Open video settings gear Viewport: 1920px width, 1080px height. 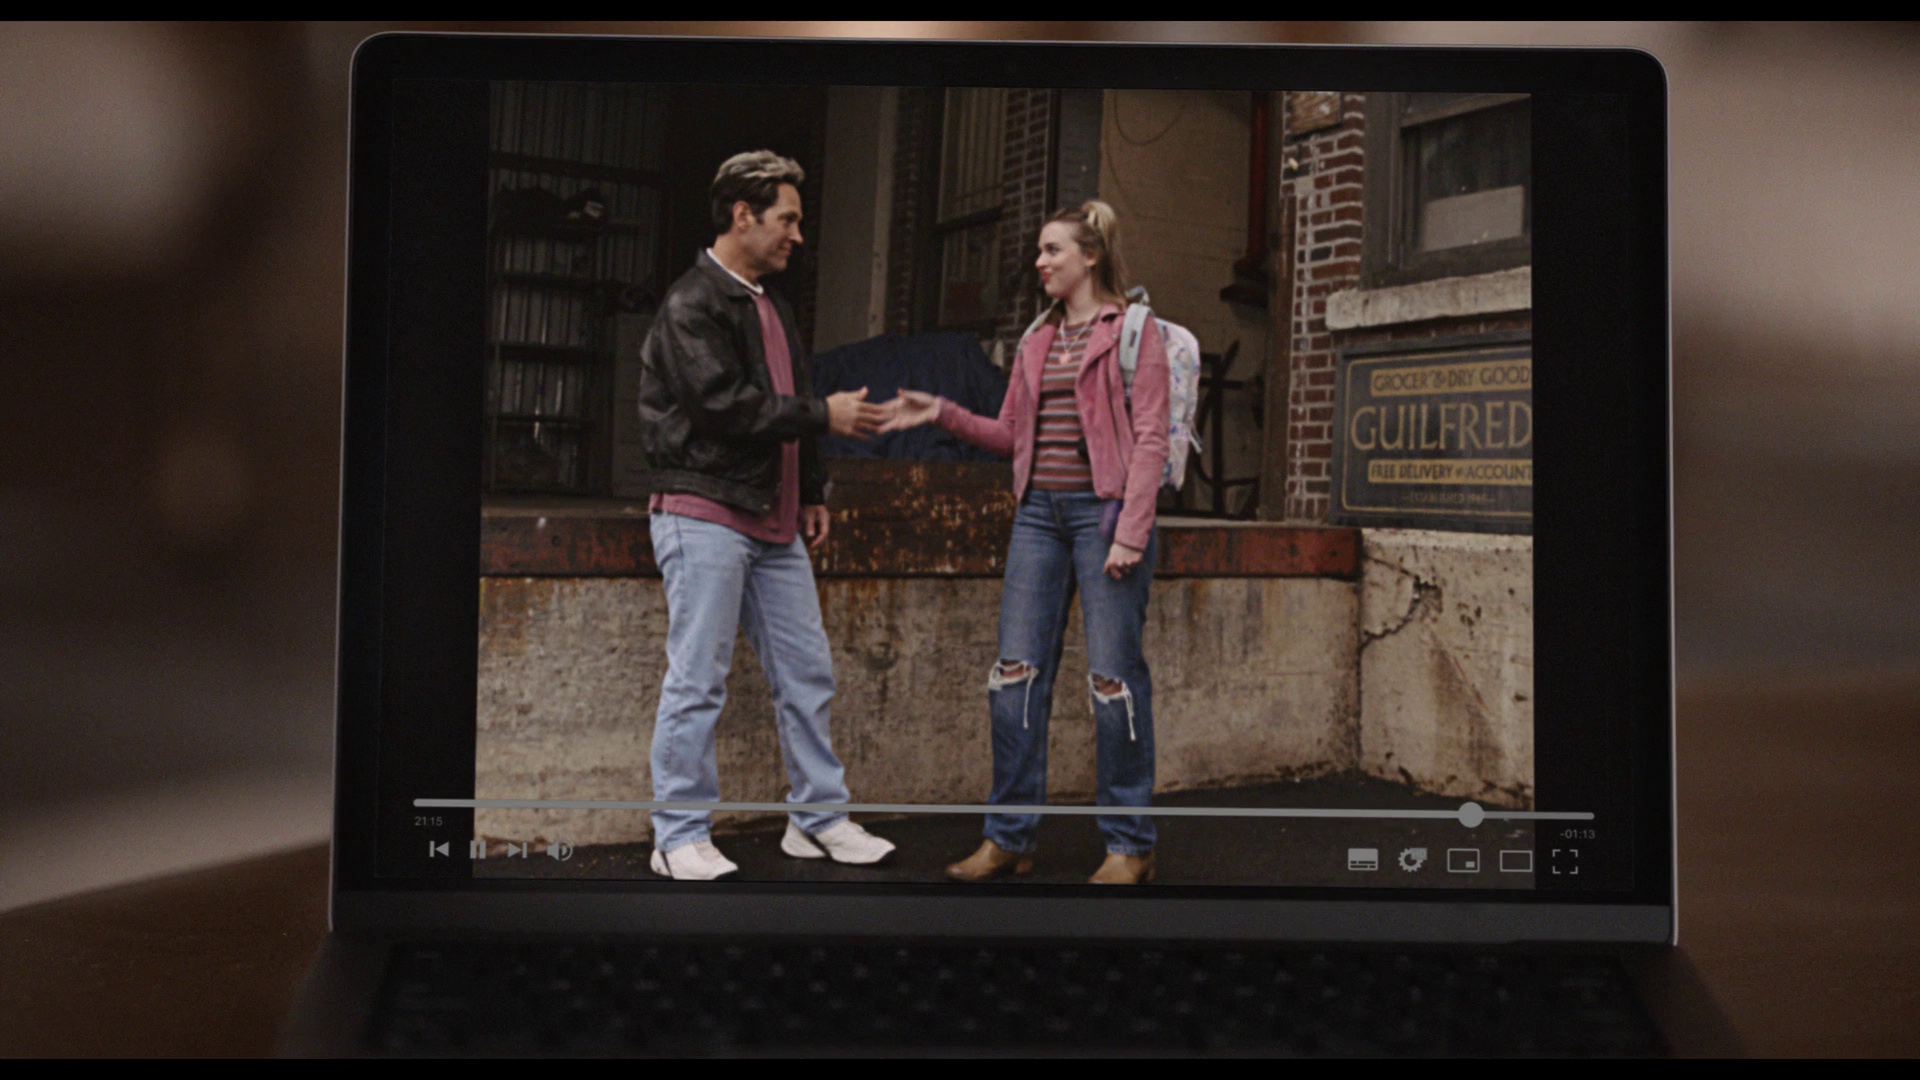1412,860
